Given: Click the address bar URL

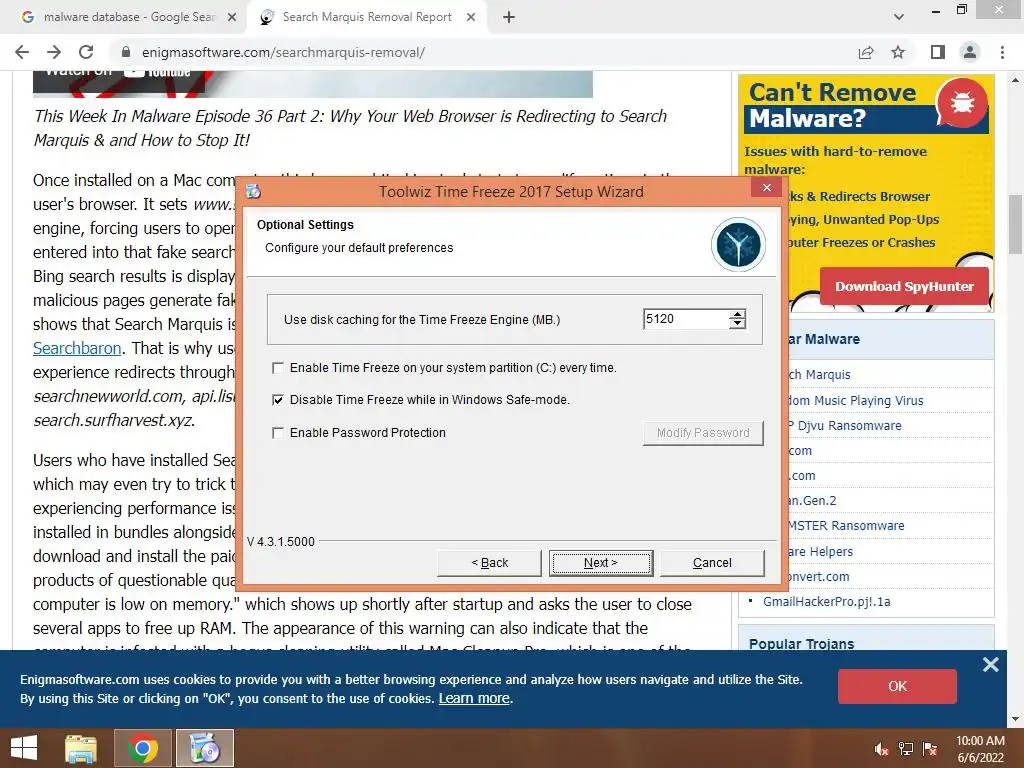Looking at the screenshot, I should pyautogui.click(x=283, y=52).
